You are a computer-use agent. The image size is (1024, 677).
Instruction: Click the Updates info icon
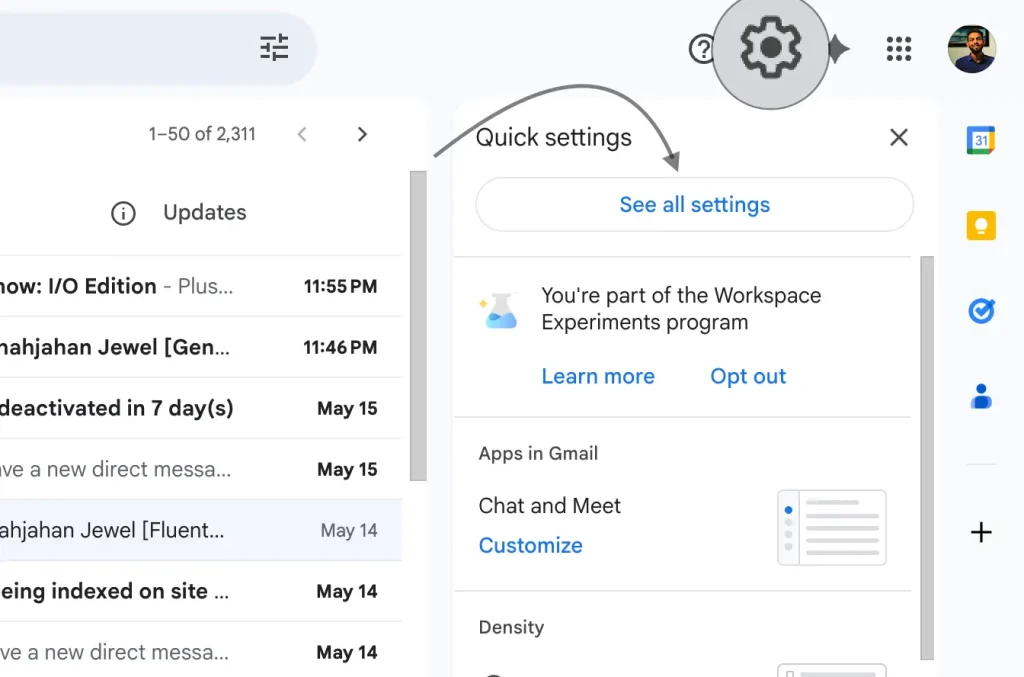pyautogui.click(x=123, y=213)
